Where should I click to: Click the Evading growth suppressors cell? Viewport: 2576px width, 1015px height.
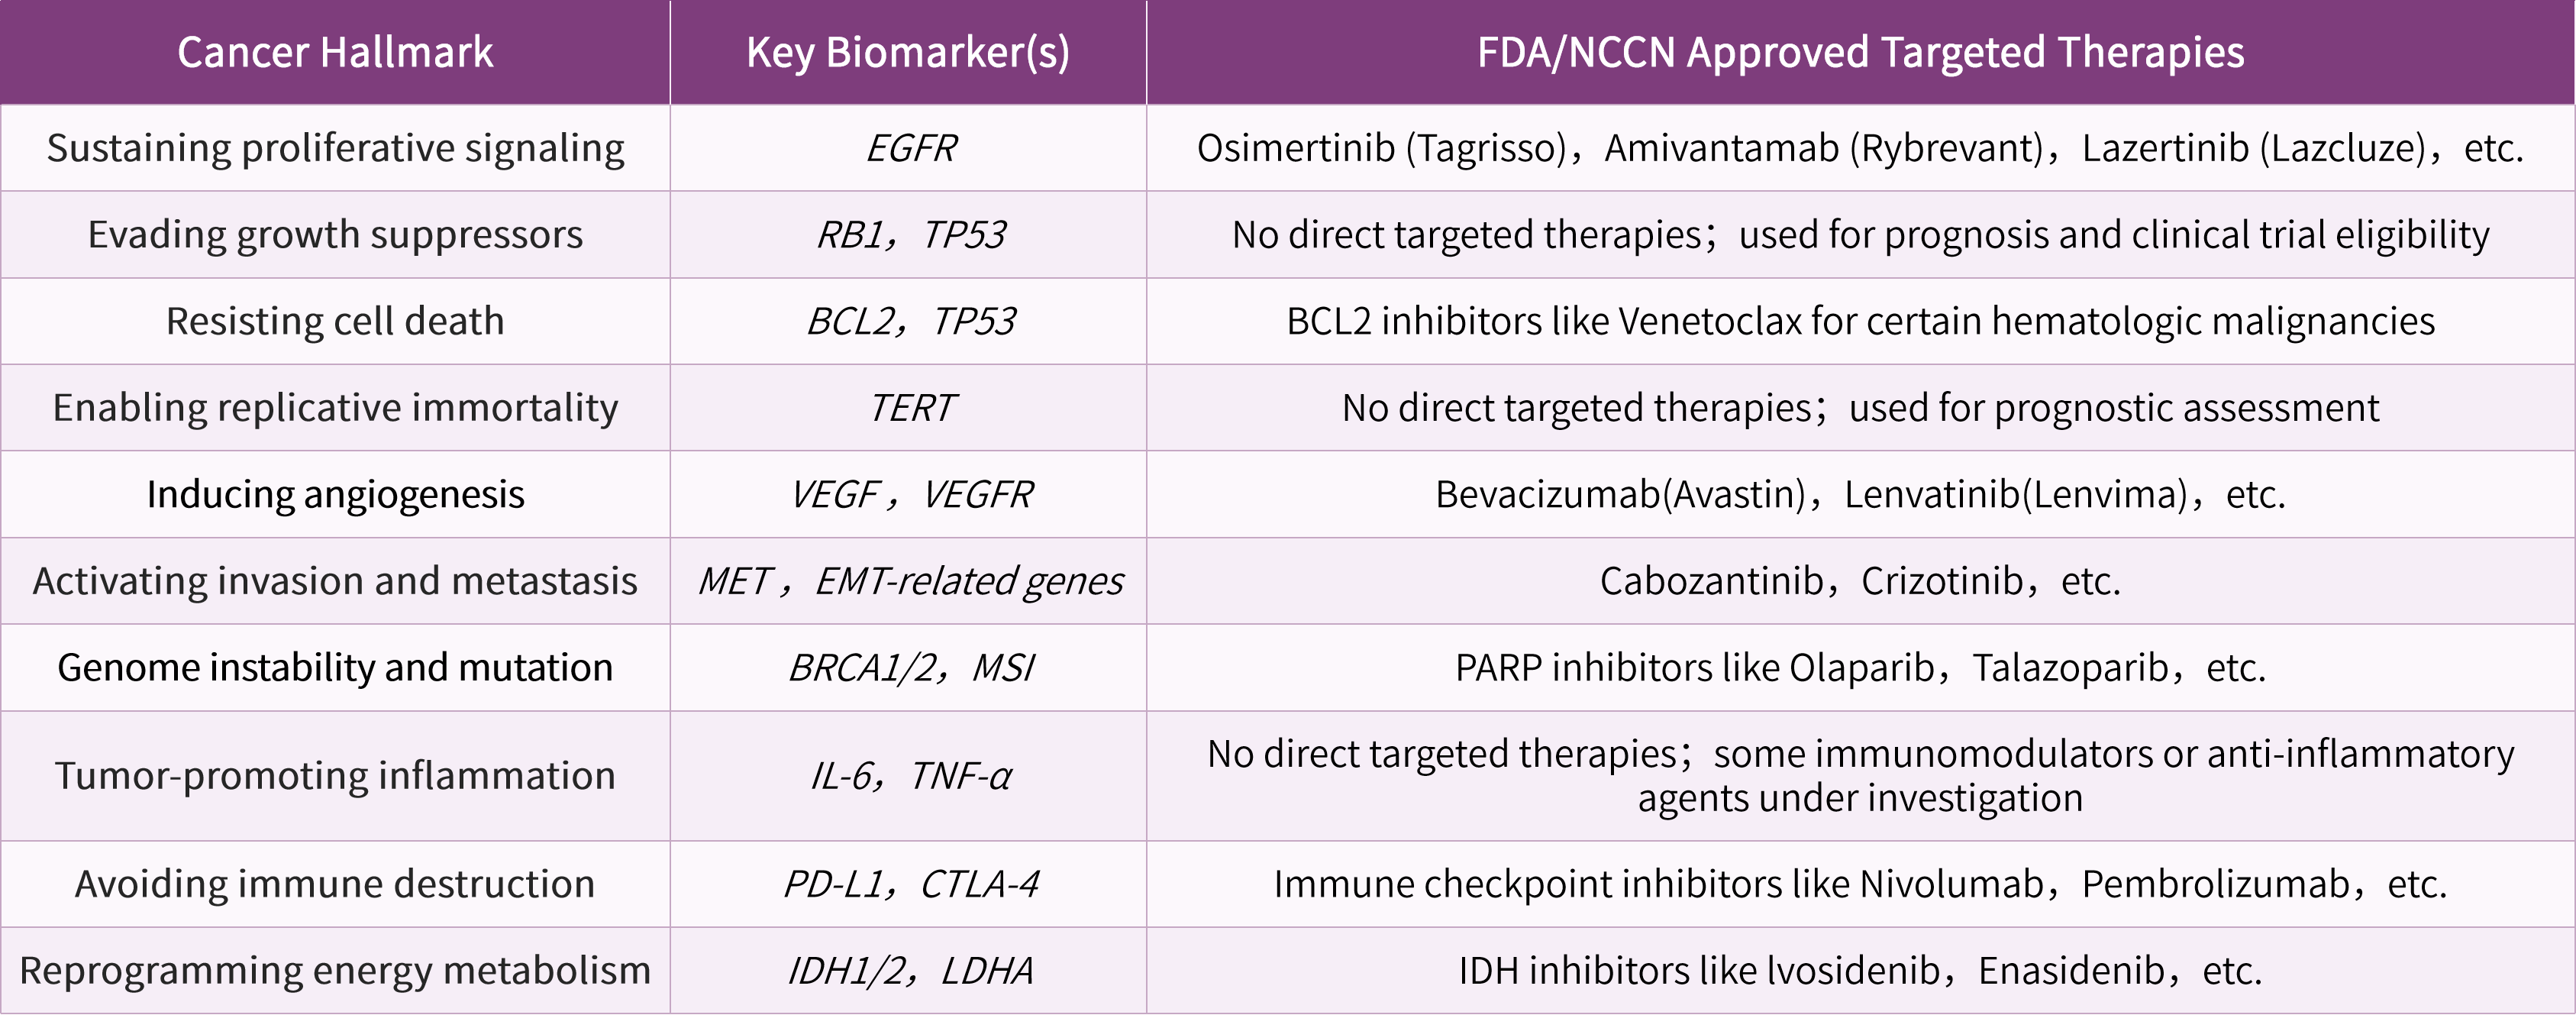click(335, 235)
